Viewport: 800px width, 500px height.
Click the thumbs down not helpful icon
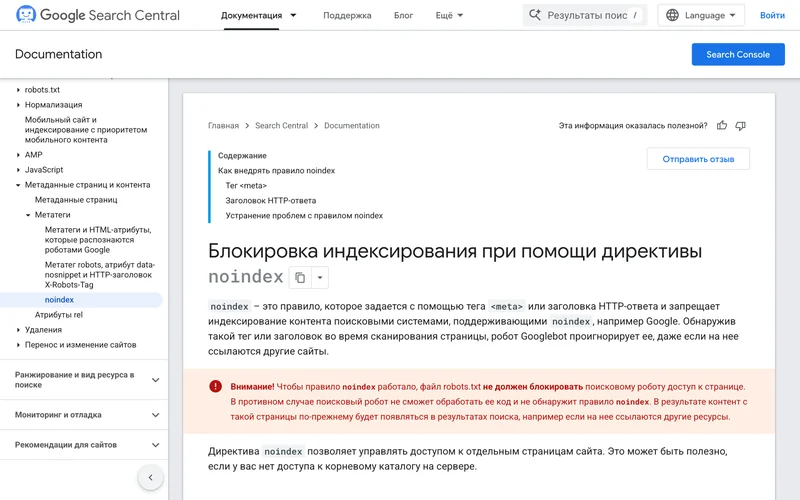740,126
